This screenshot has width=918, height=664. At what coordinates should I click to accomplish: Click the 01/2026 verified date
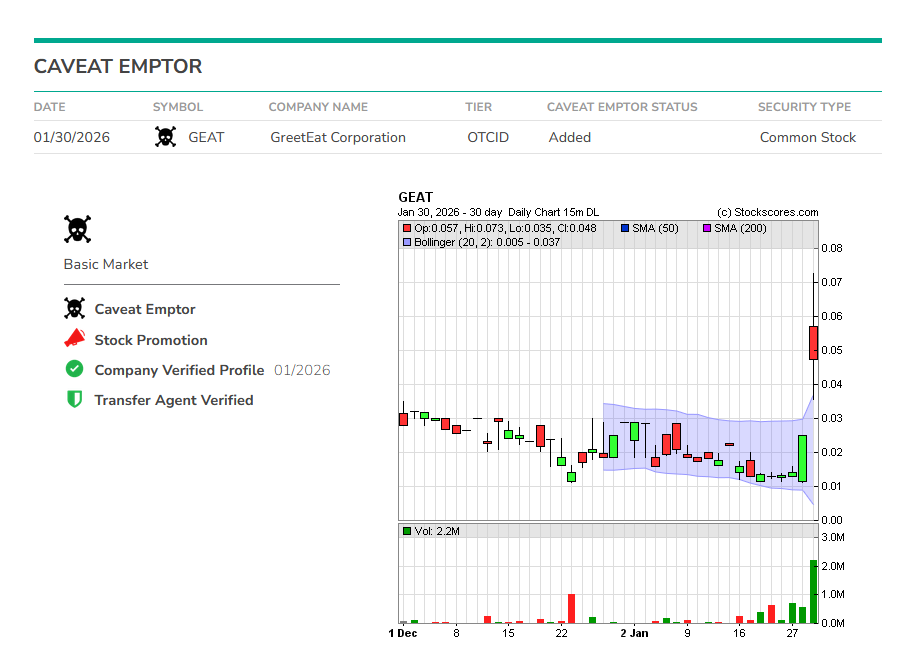coord(302,370)
